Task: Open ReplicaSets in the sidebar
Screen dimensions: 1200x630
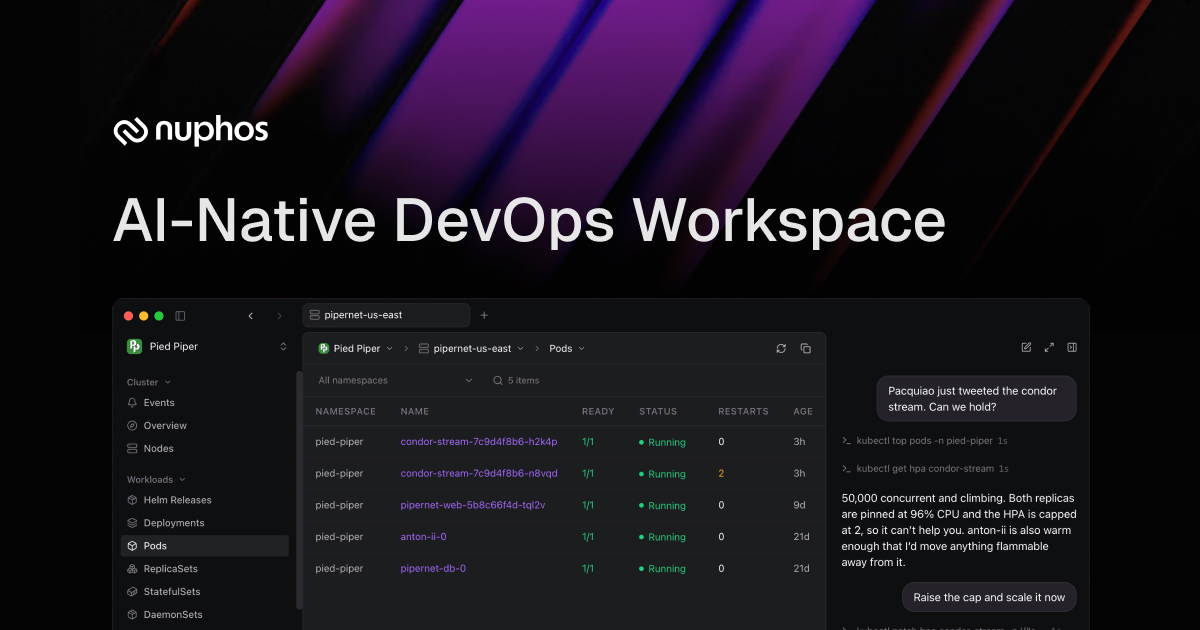Action: (x=205, y=569)
